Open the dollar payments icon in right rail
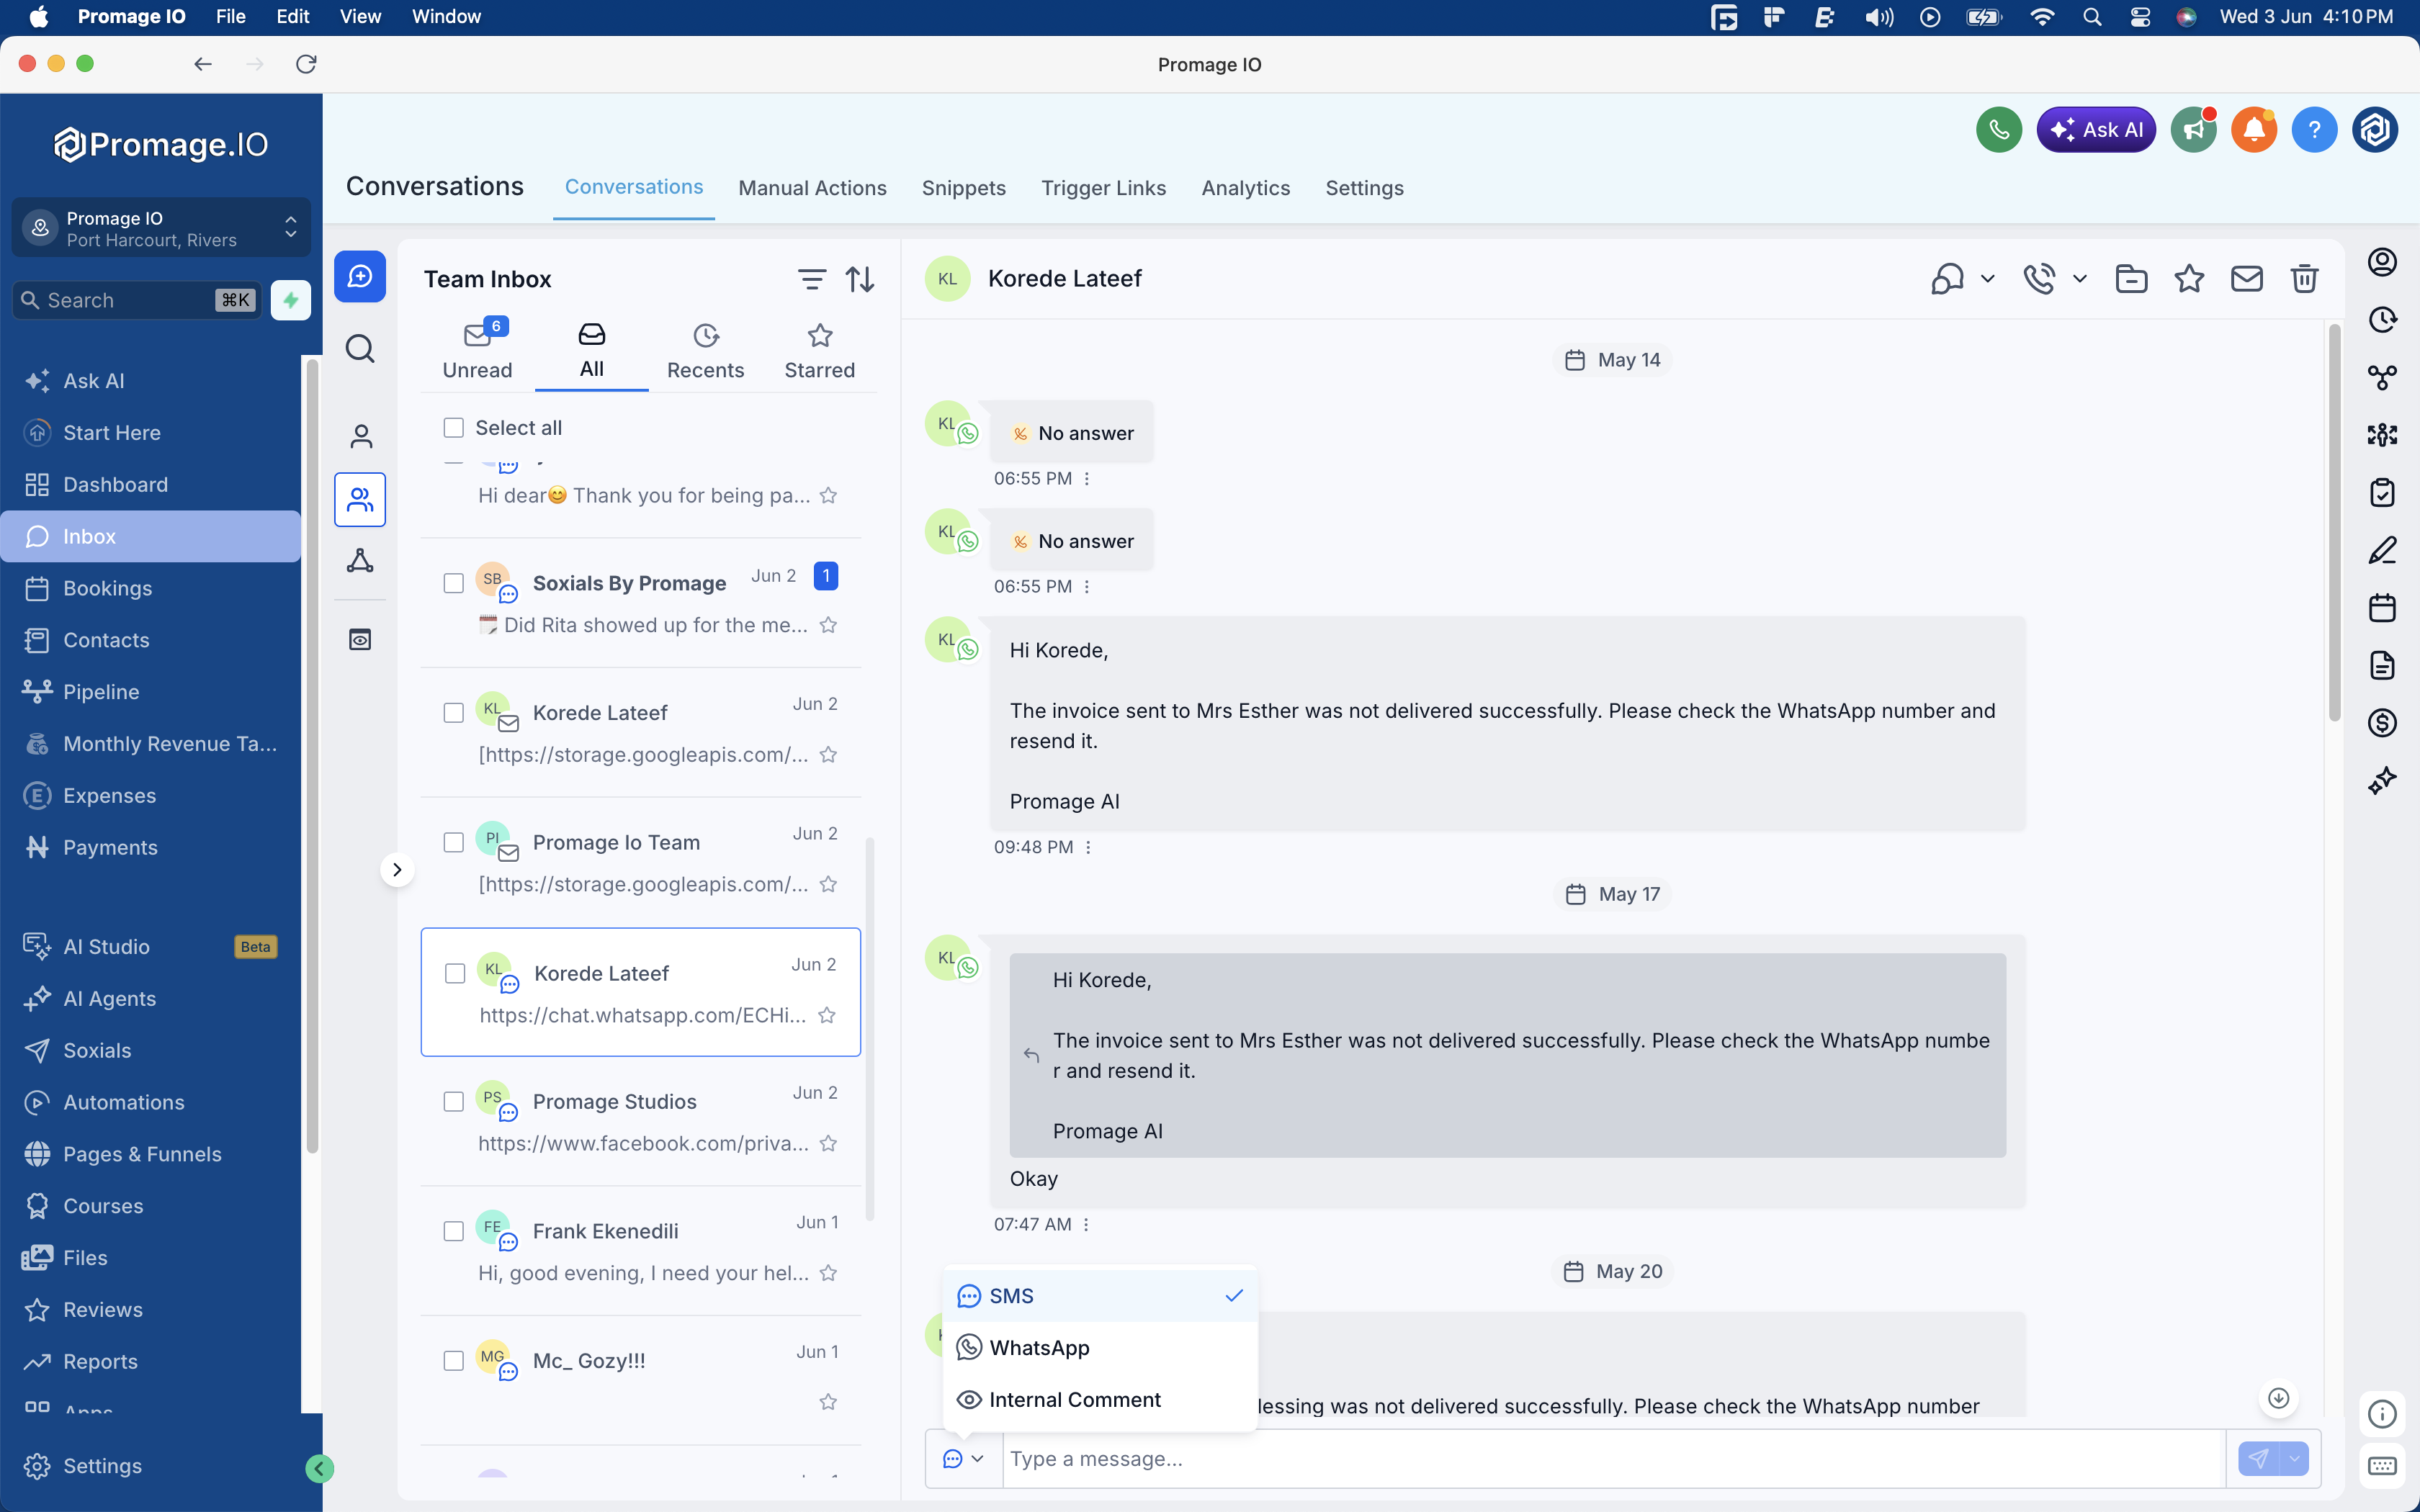2420x1512 pixels. click(2382, 722)
